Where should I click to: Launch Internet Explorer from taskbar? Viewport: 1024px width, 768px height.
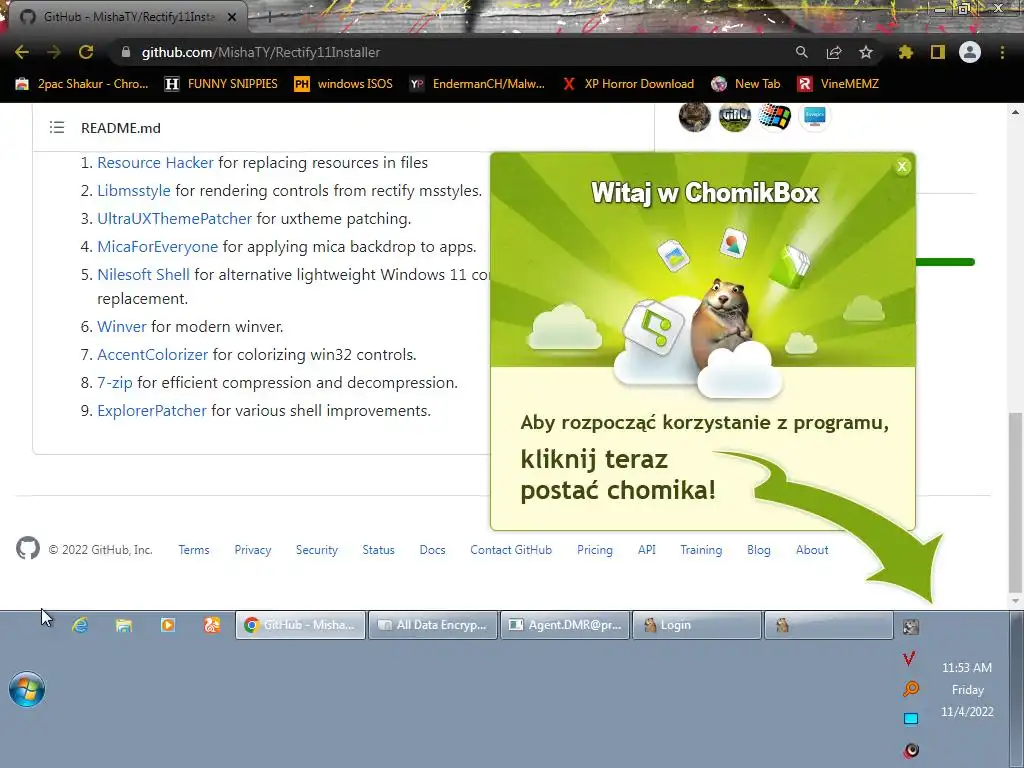click(80, 625)
